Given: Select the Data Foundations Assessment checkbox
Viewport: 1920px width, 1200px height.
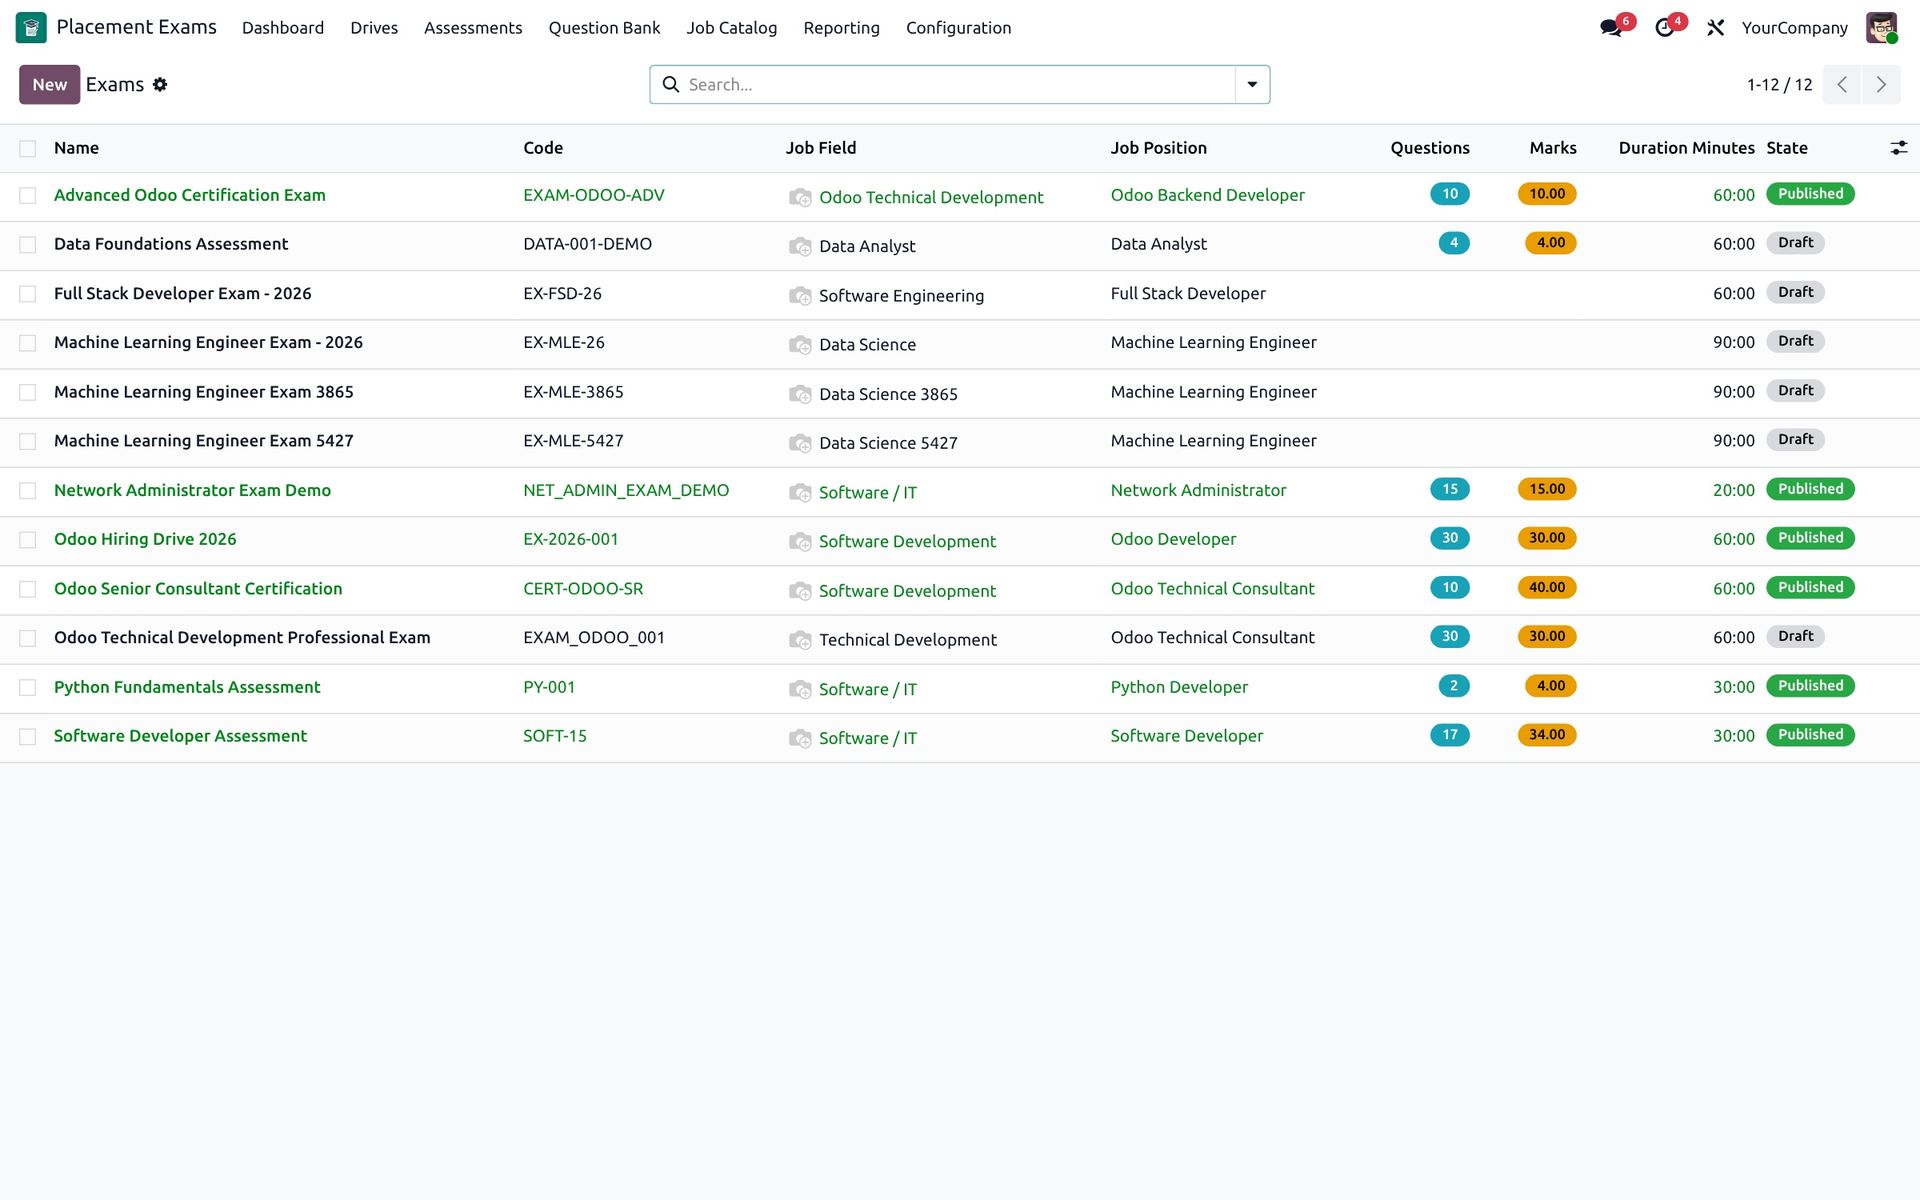Looking at the screenshot, I should 28,245.
